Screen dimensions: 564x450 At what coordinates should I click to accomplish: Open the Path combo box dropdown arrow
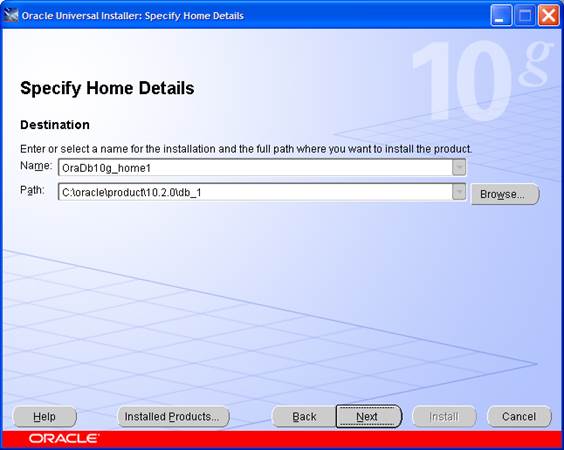tap(459, 192)
